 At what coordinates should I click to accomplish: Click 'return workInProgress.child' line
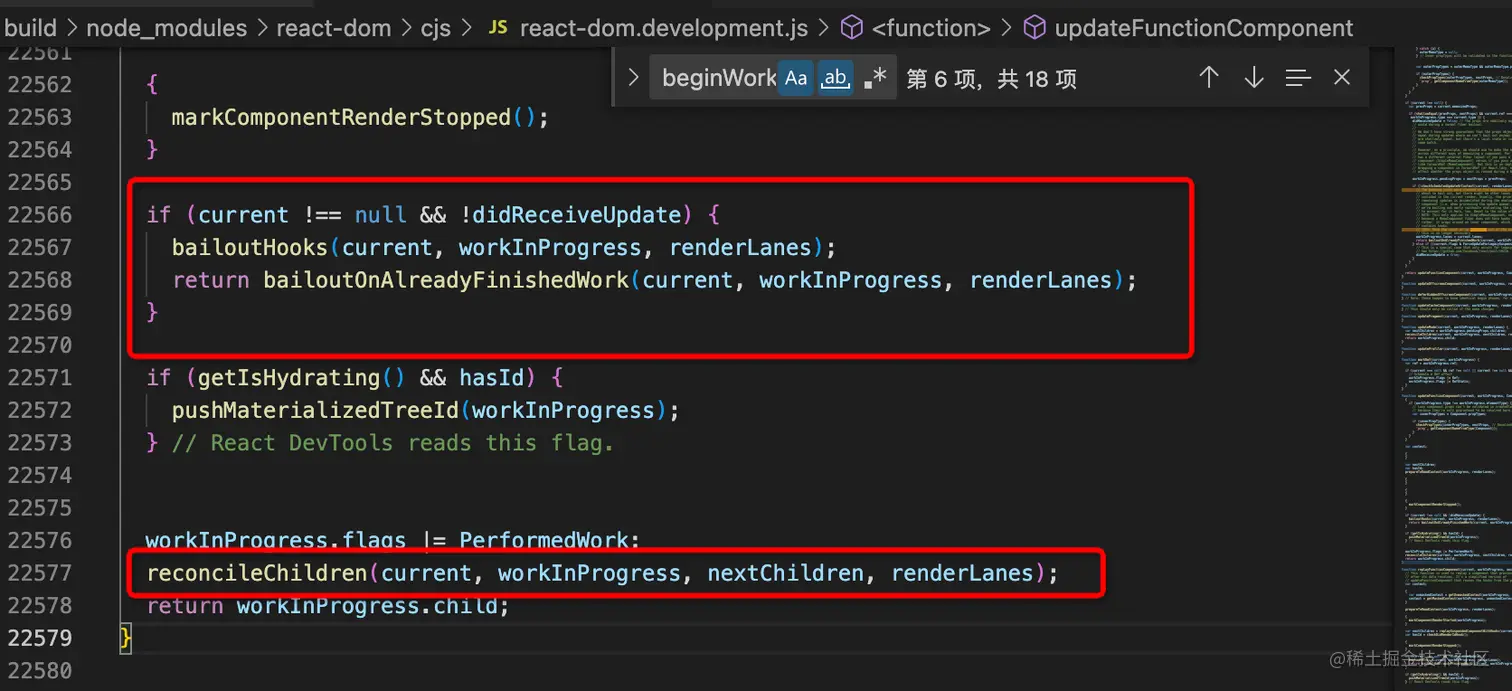click(x=328, y=606)
